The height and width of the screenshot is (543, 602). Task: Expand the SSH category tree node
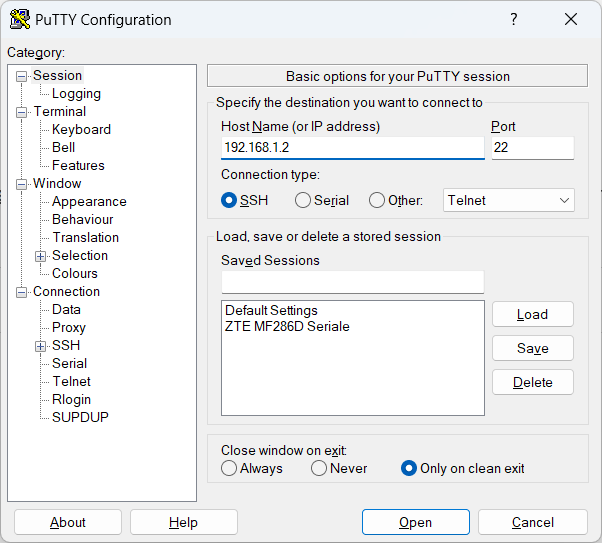[x=41, y=346]
